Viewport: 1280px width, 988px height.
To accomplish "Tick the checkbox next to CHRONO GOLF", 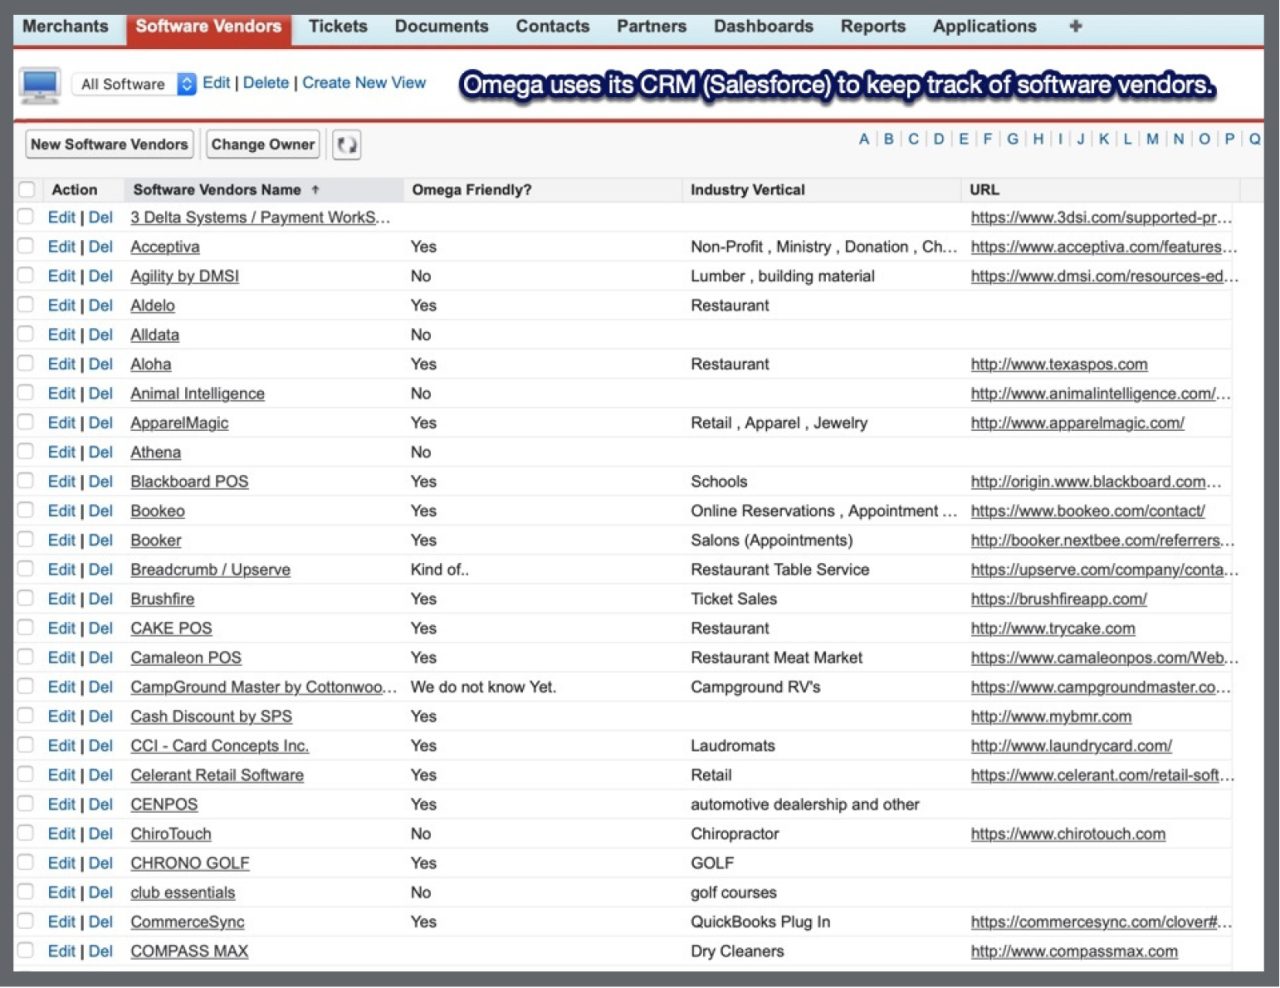I will (27, 863).
